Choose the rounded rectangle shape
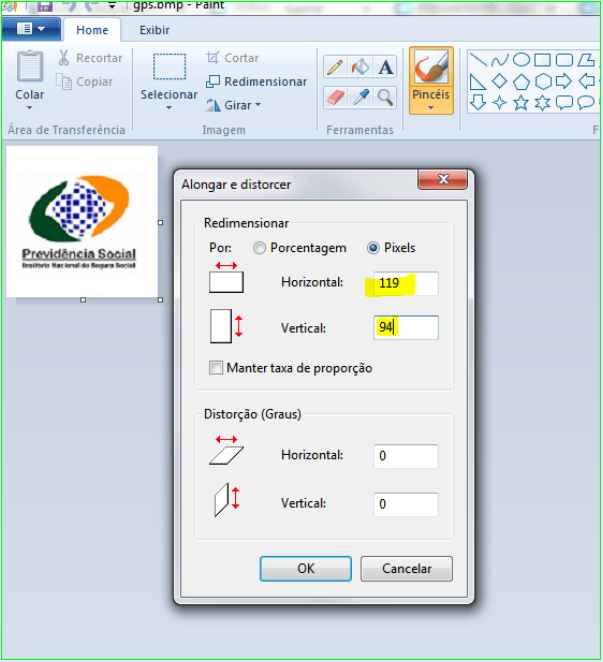603x662 pixels. click(x=564, y=60)
